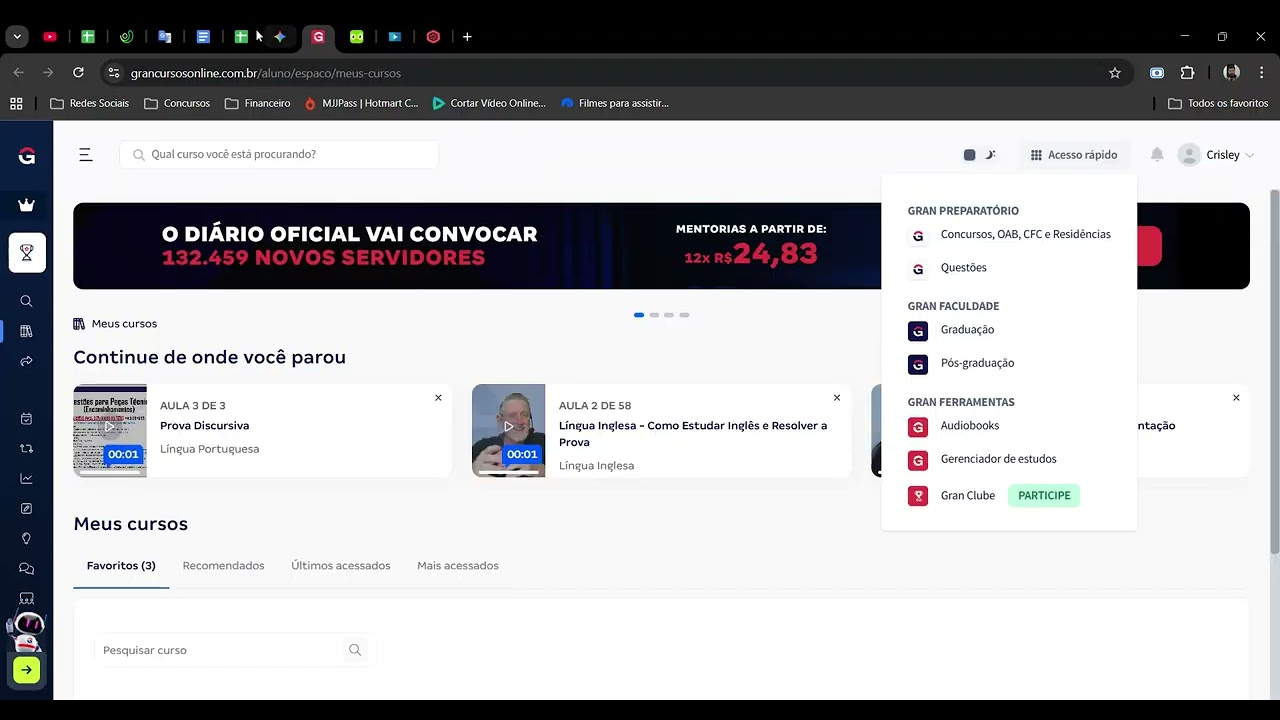Switch to the Mais acessados tab
The height and width of the screenshot is (720, 1280).
point(458,566)
